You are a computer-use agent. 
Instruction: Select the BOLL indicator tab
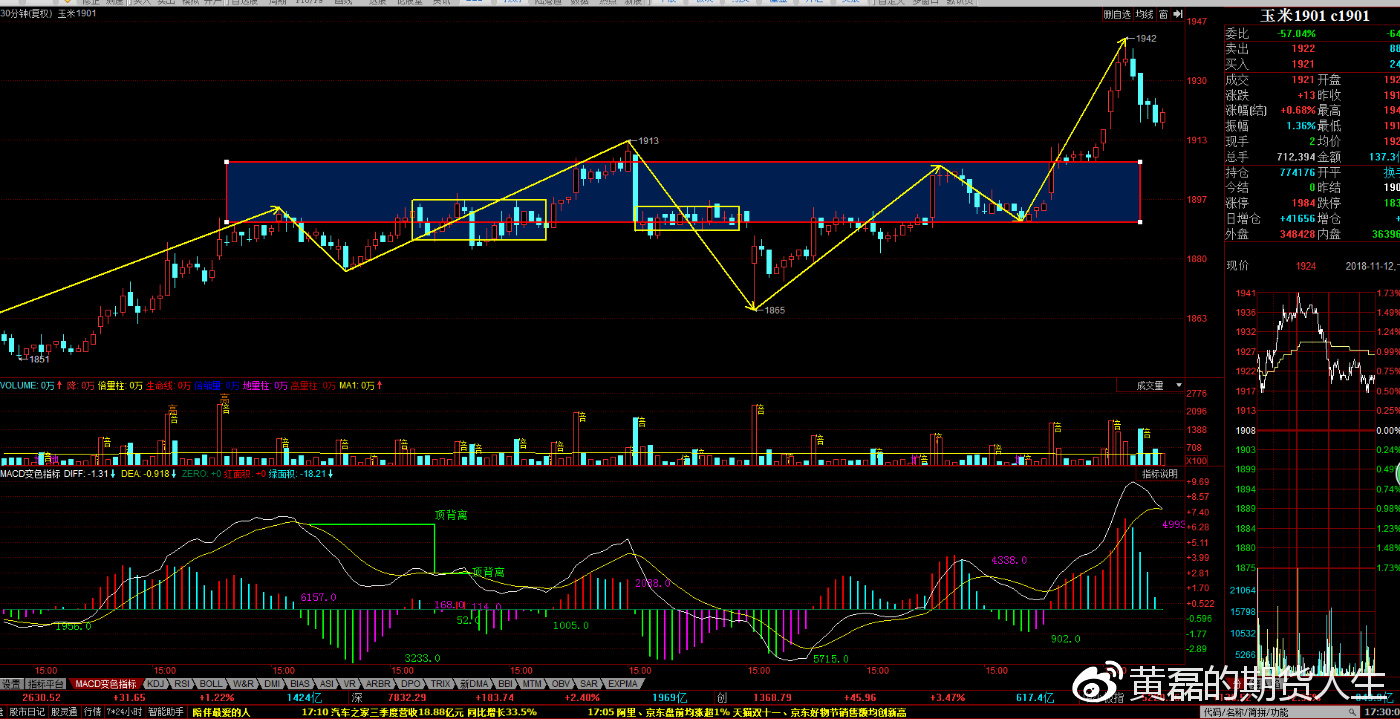(x=211, y=684)
